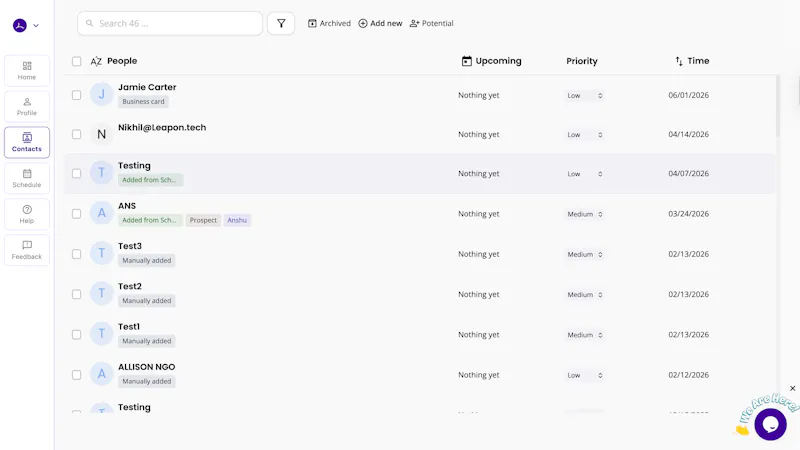Open Potential contacts
This screenshot has height=450, width=800.
(x=432, y=23)
